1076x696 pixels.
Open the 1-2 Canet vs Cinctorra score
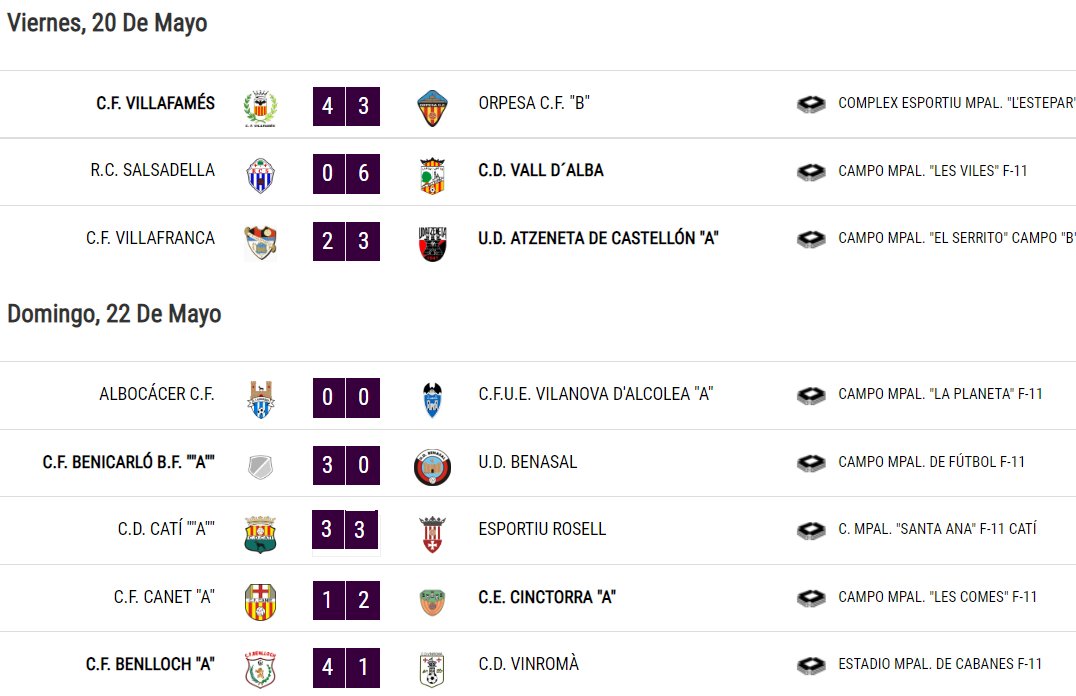347,600
